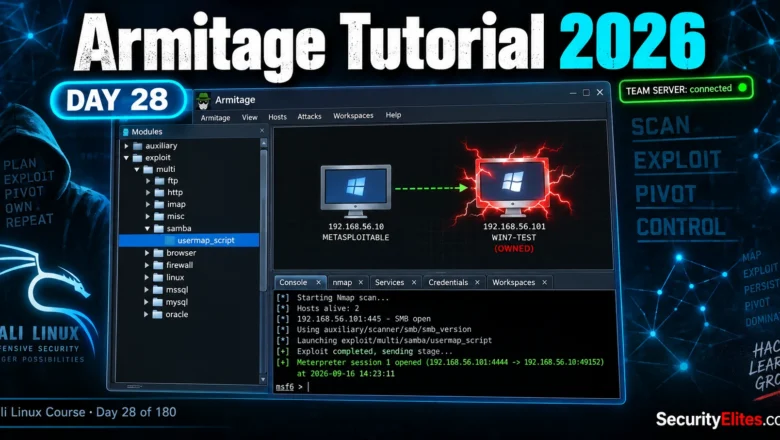Expand the imap folder arrow
This screenshot has height=440, width=780.
[148, 204]
